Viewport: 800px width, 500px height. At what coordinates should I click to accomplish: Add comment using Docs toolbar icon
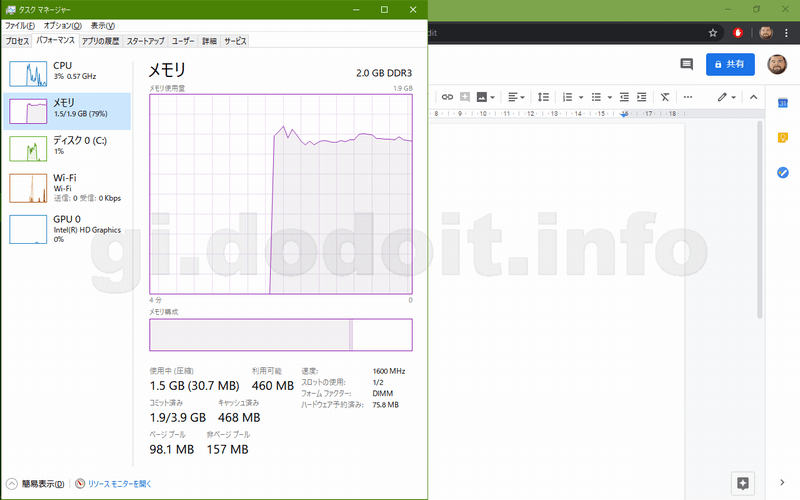465,97
